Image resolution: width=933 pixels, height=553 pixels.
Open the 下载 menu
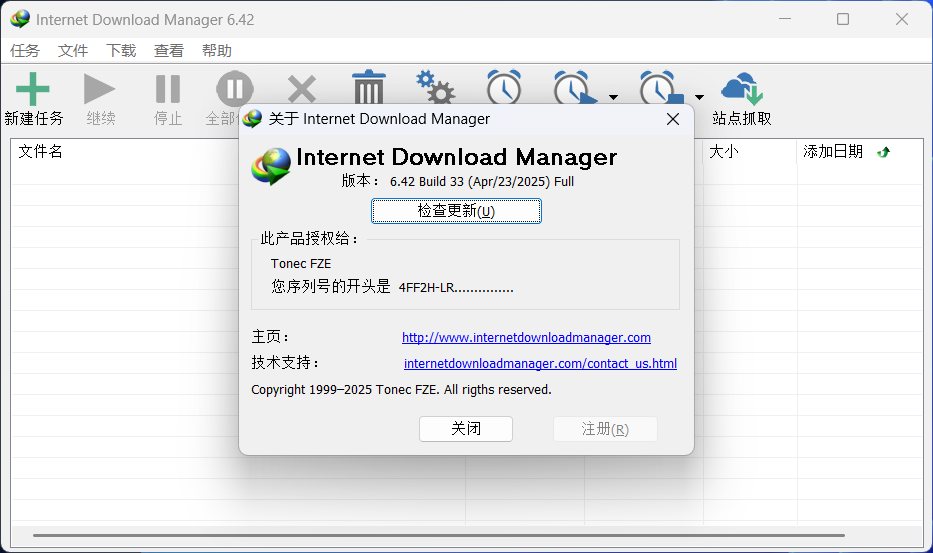coord(121,51)
